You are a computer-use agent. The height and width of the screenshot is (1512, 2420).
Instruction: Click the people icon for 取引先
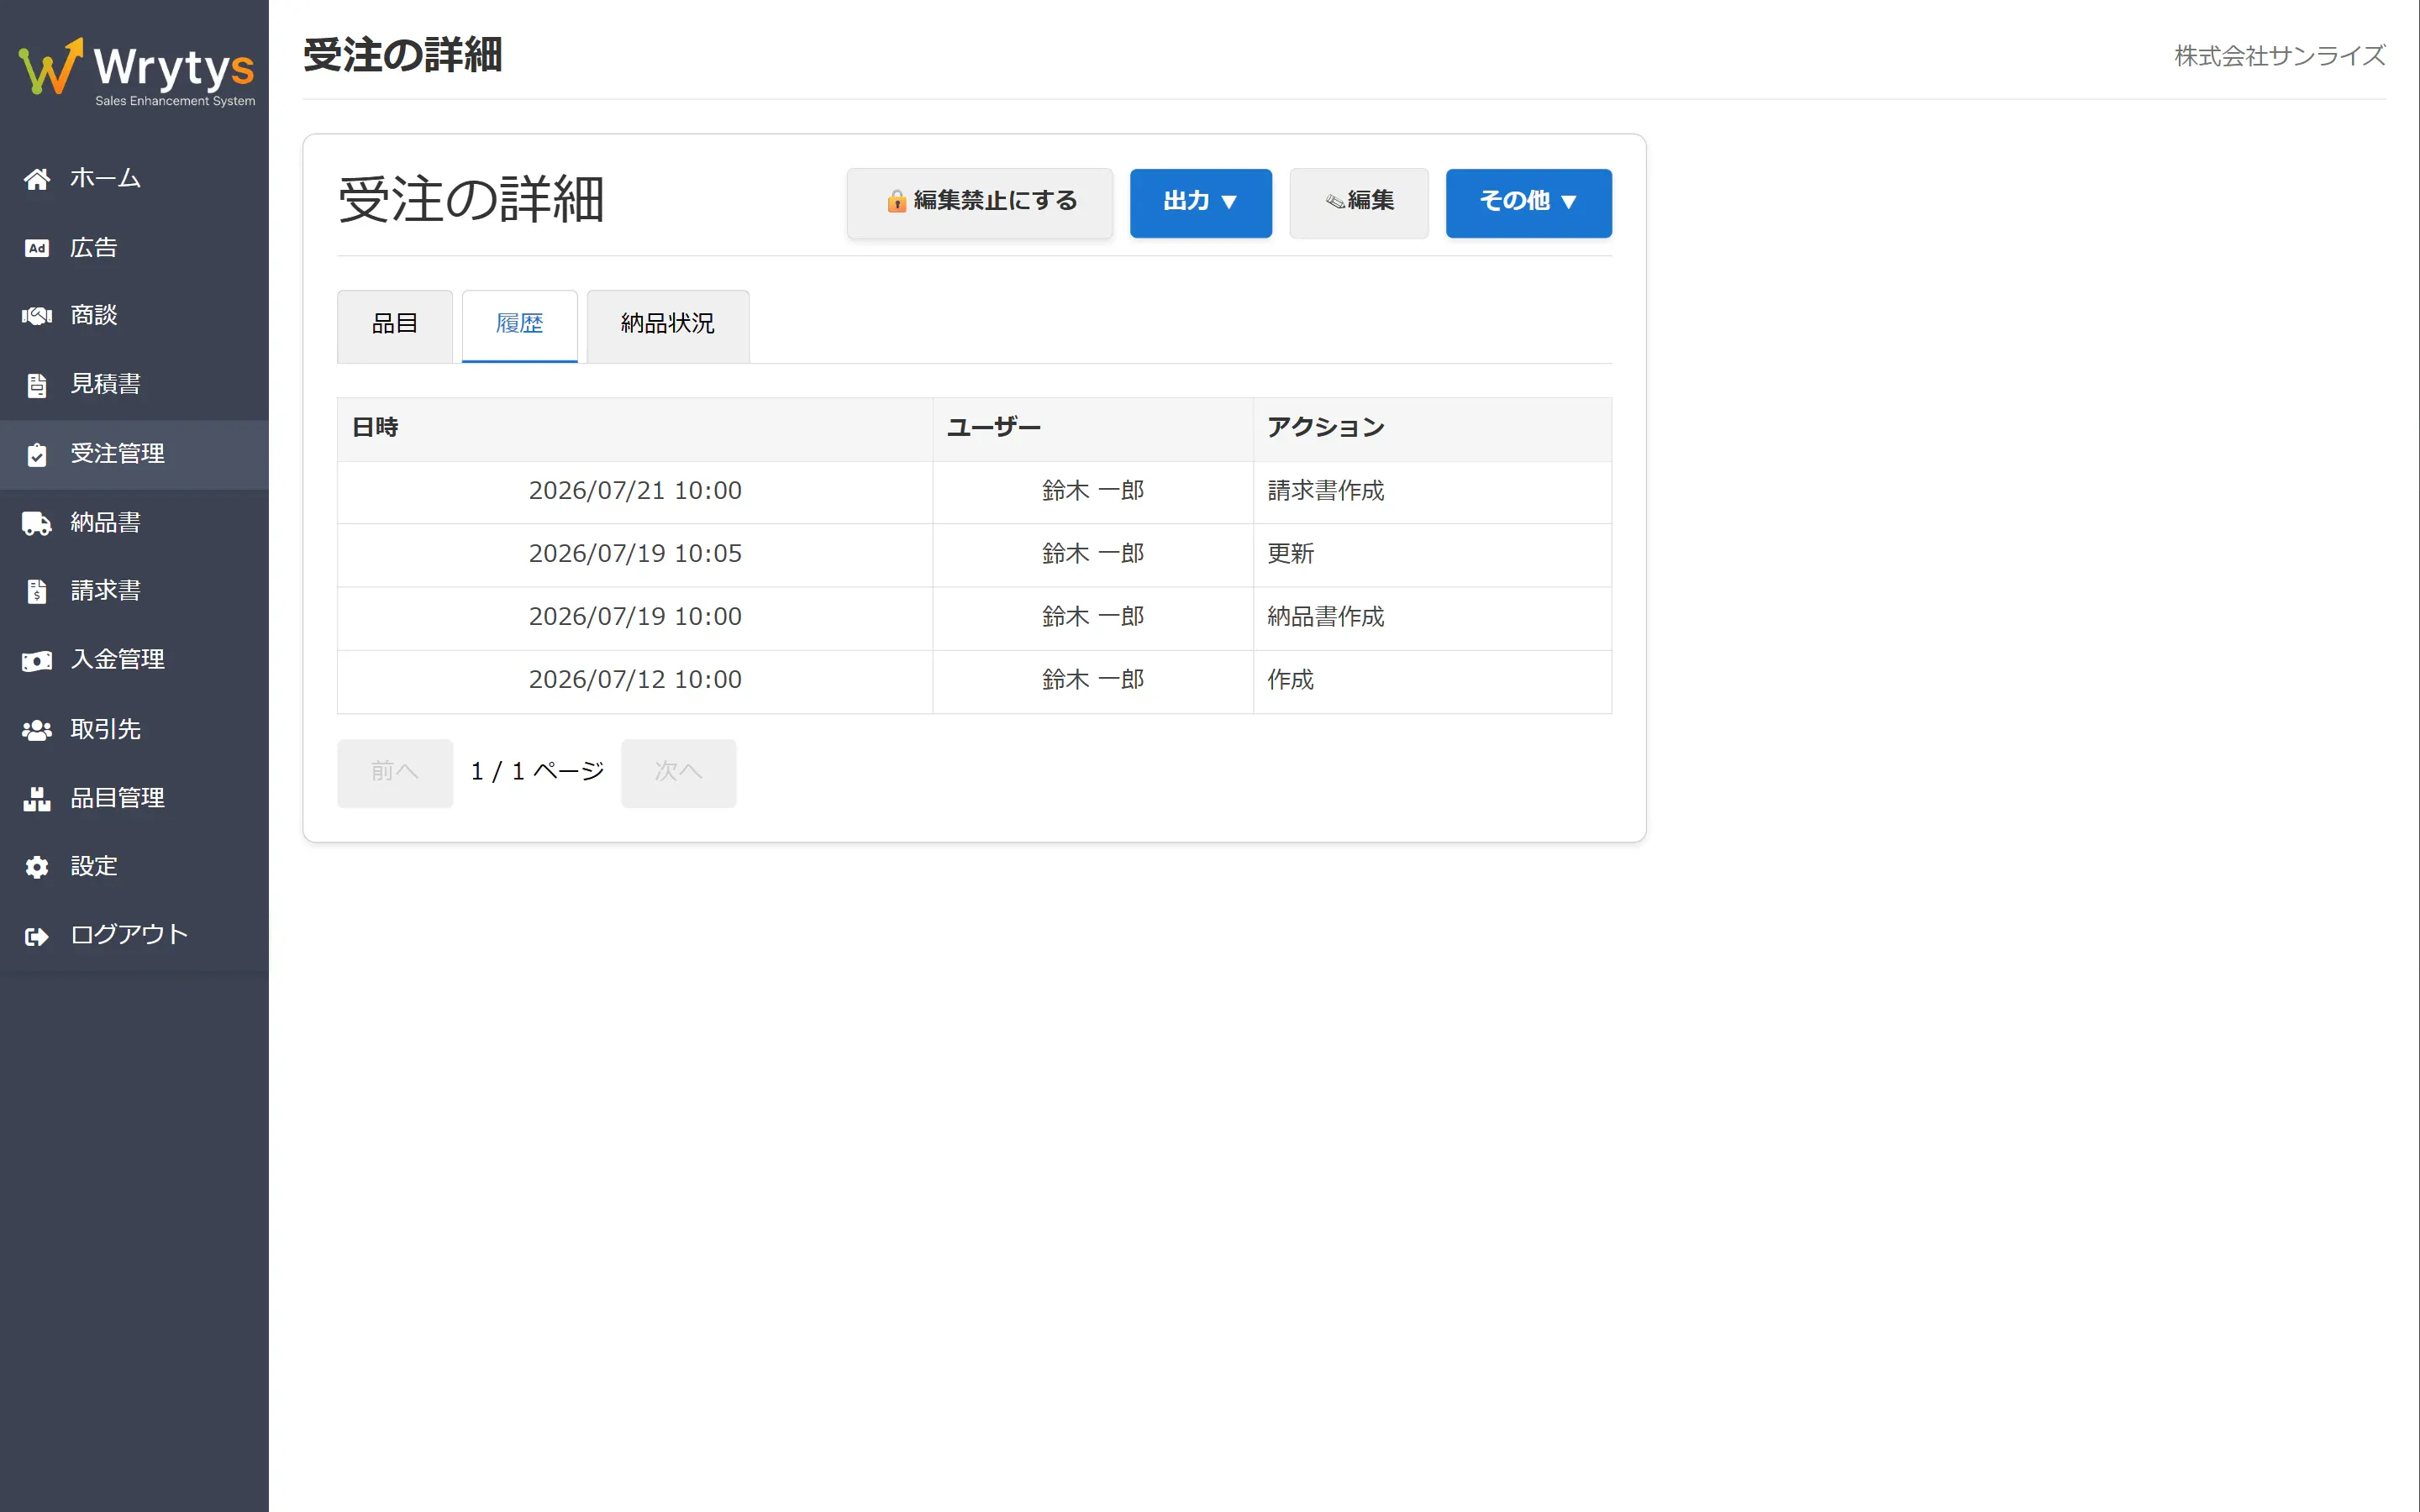pyautogui.click(x=37, y=730)
